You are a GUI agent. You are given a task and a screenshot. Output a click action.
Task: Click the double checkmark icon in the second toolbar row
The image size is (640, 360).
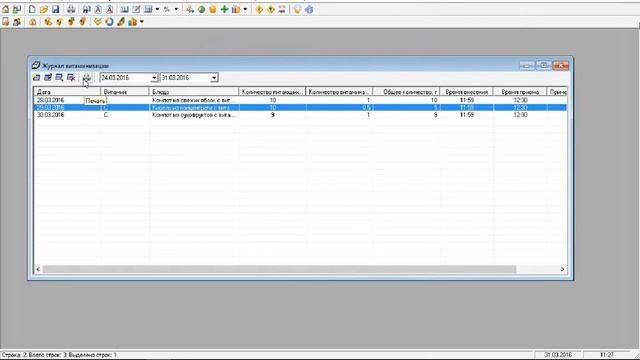(x=97, y=22)
